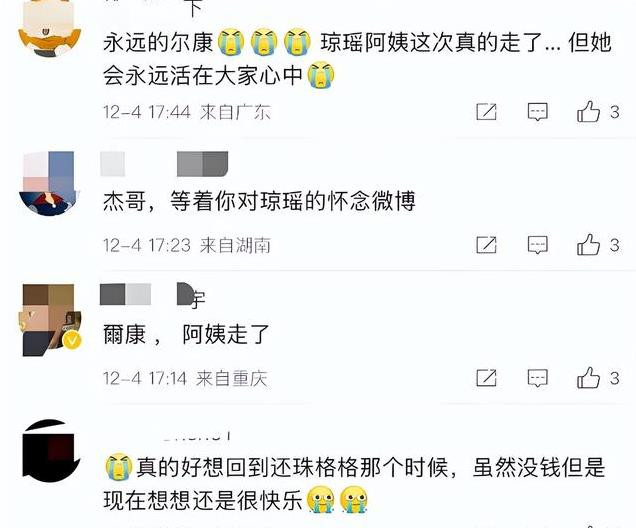Tap the timestamp 12-4 17:44 来自广东
The height and width of the screenshot is (528, 636).
(x=187, y=112)
